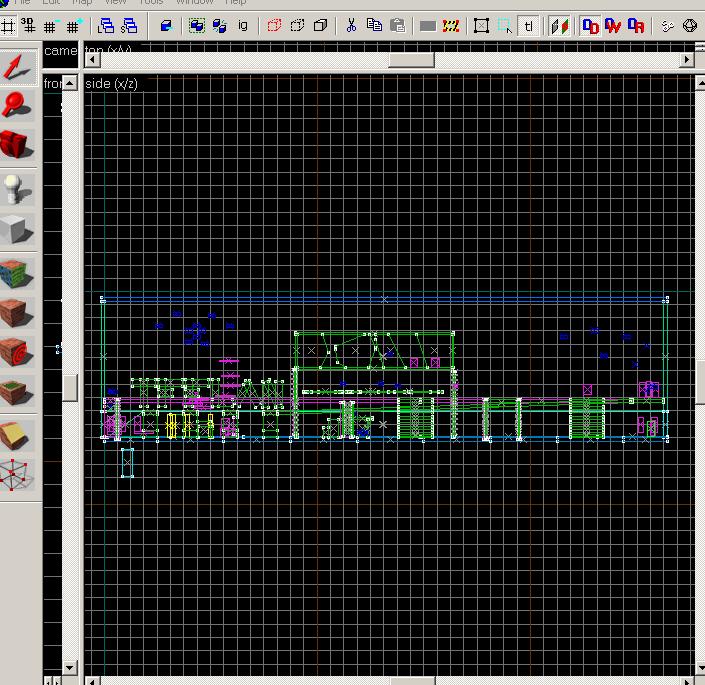Image resolution: width=705 pixels, height=685 pixels.
Task: Toggle the OR filter button
Action: click(636, 26)
